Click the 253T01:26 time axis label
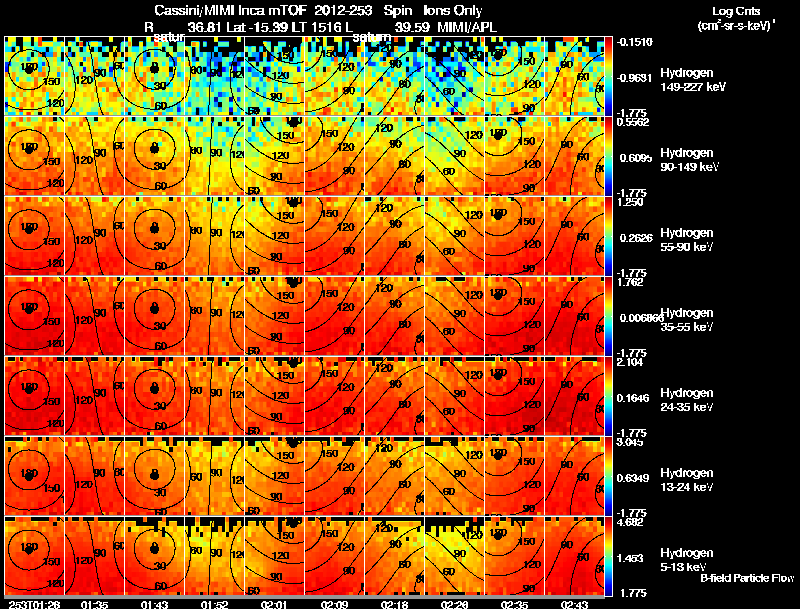This screenshot has height=609, width=800. click(34, 605)
